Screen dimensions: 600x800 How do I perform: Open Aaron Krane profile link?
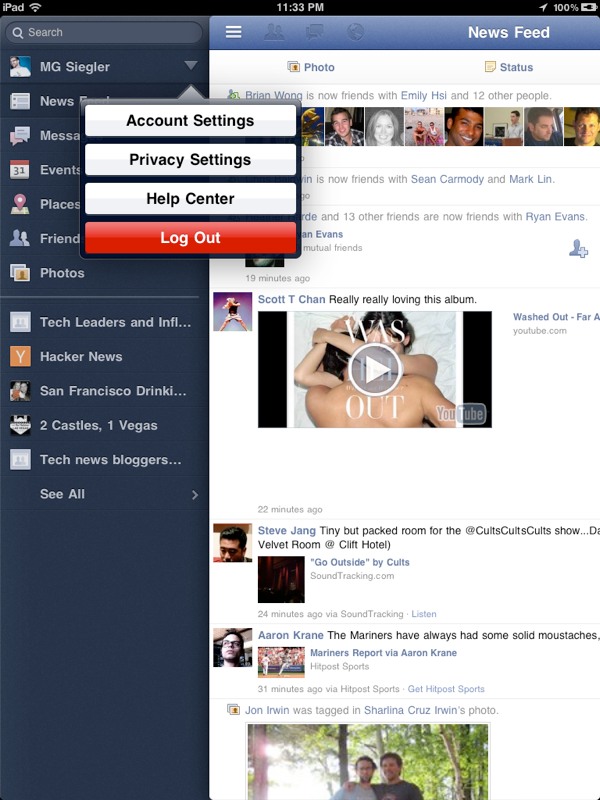click(290, 635)
